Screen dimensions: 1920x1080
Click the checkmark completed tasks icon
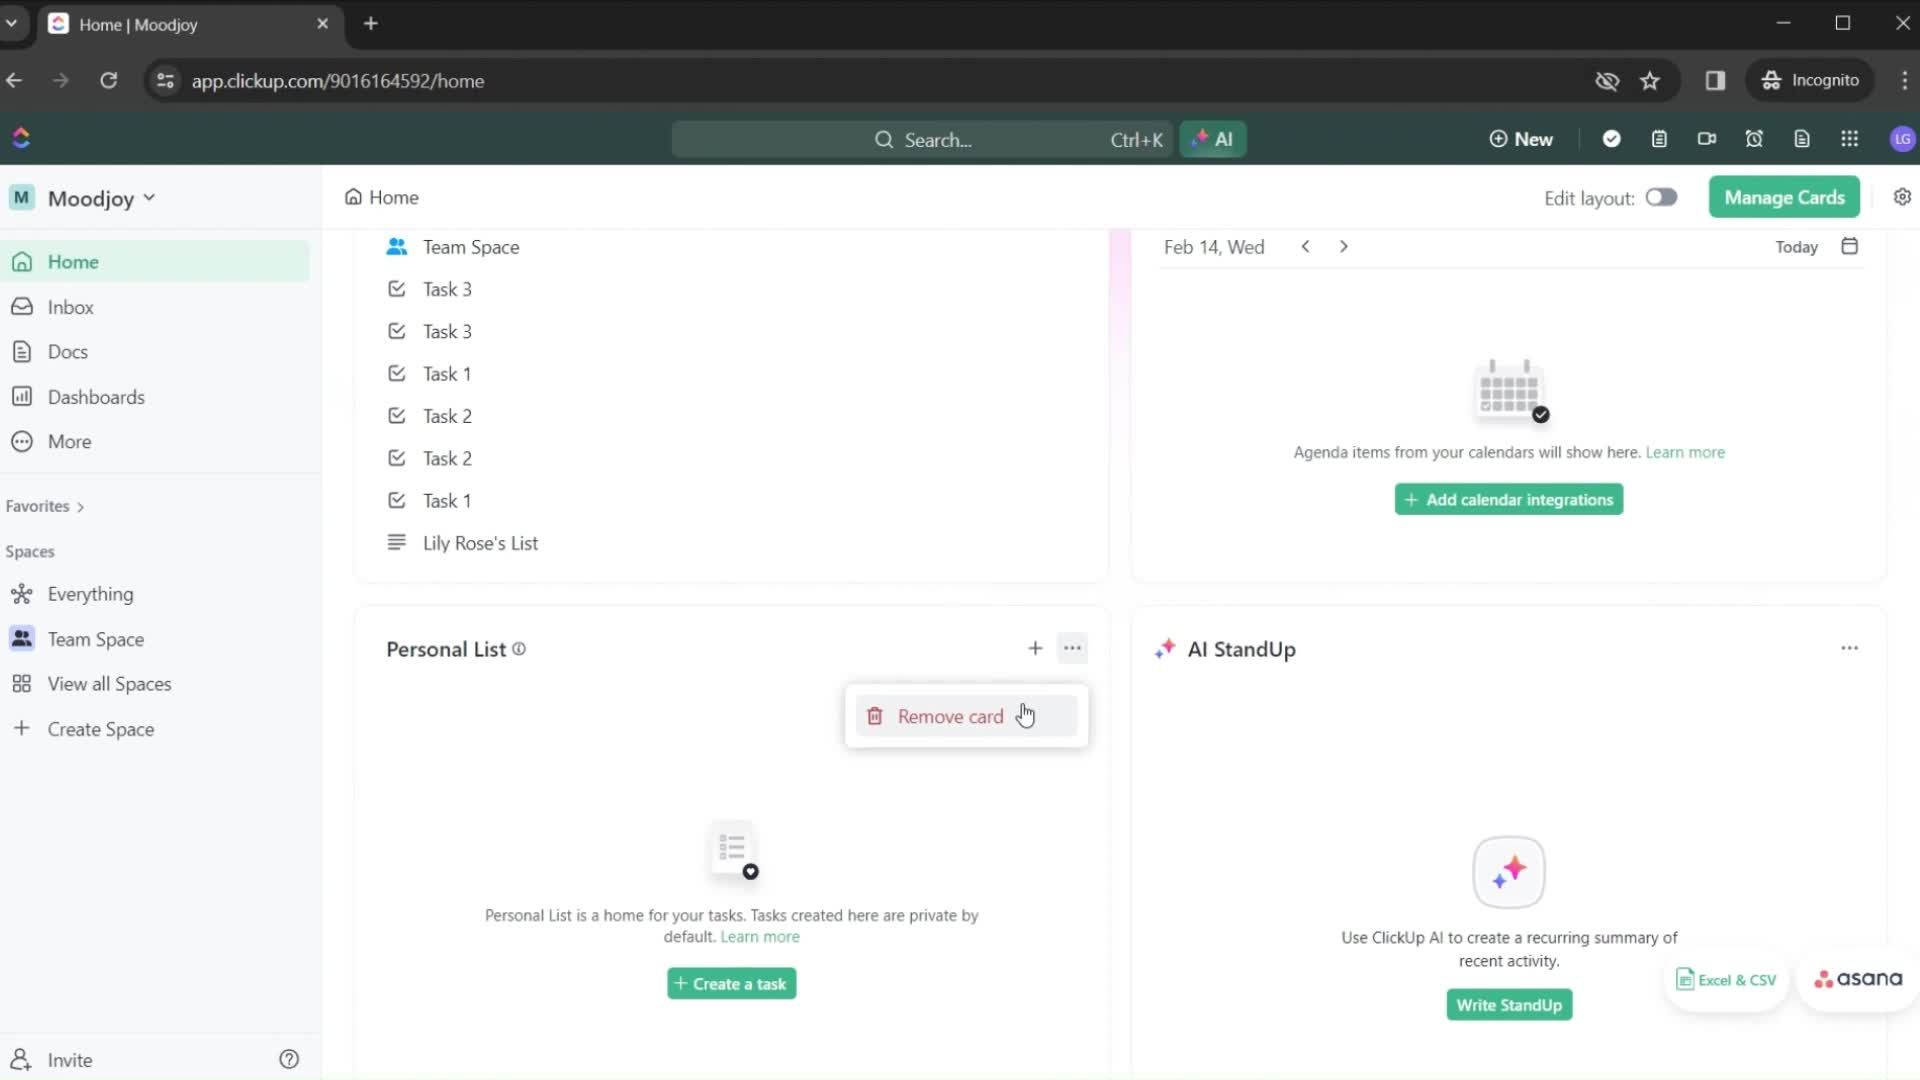pos(1611,138)
